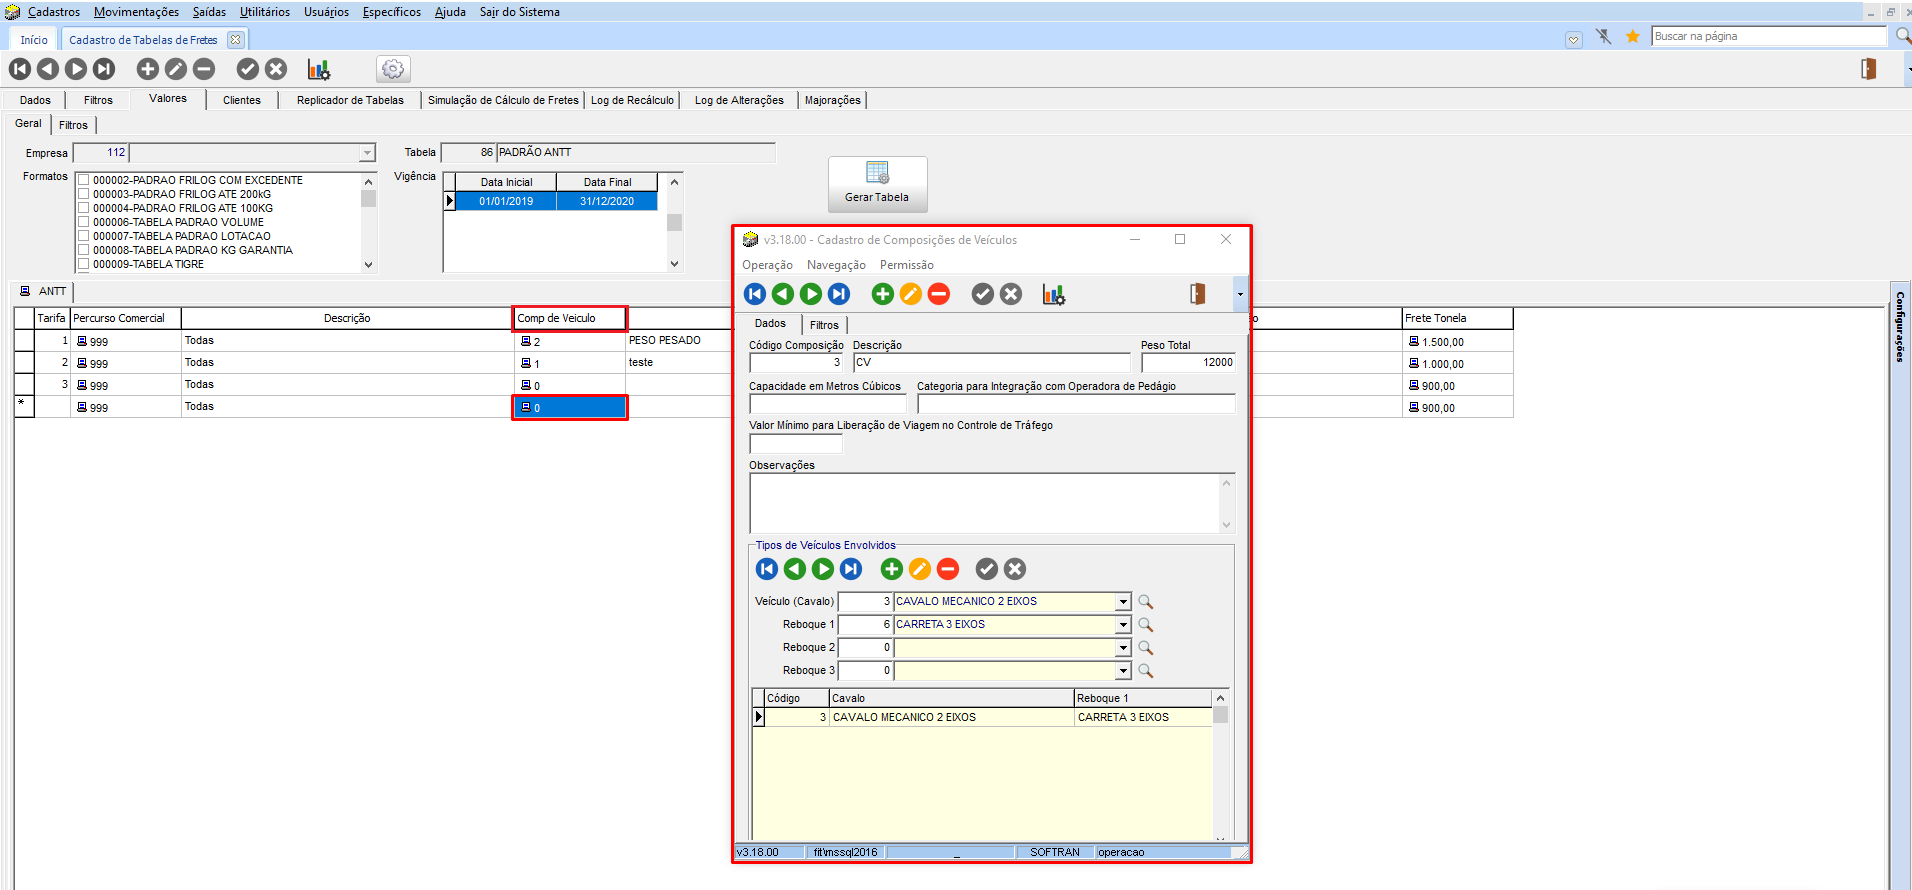This screenshot has width=1912, height=890.
Task: Click the favorites star icon
Action: point(1632,37)
